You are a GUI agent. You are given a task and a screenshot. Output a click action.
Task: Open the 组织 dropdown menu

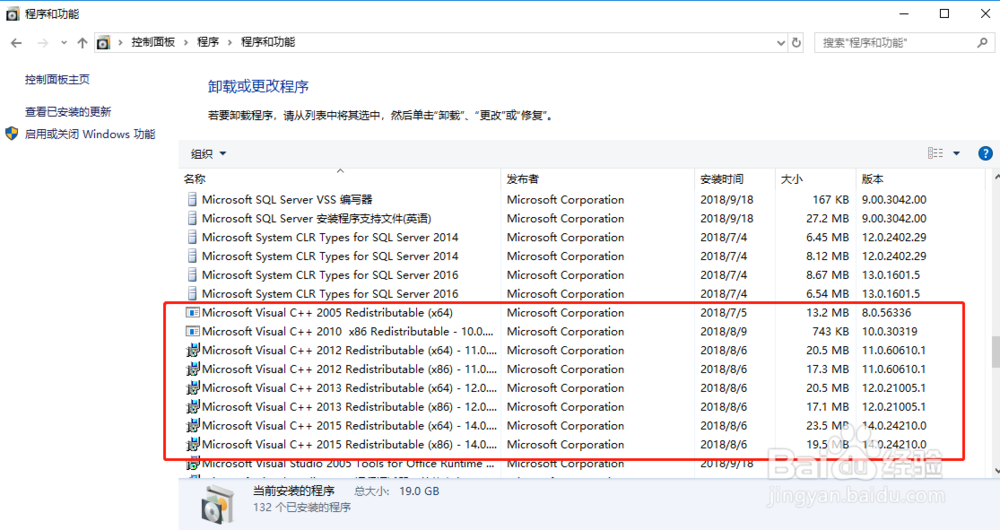pos(209,154)
